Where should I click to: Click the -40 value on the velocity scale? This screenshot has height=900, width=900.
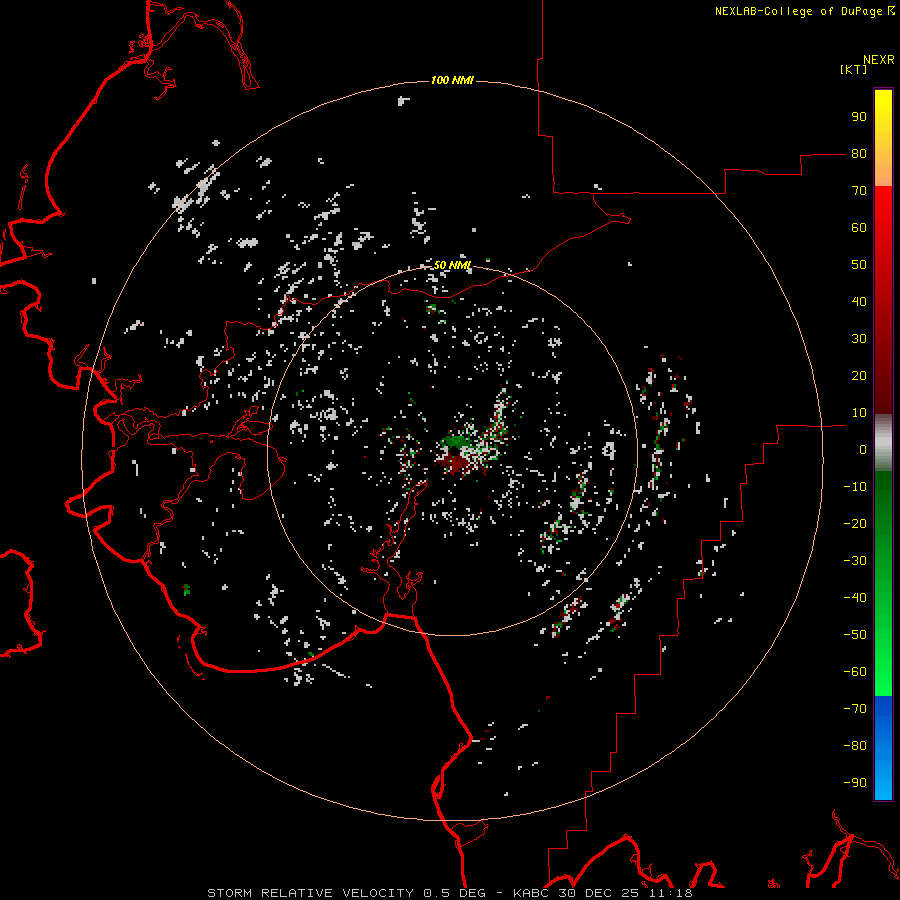tap(855, 598)
